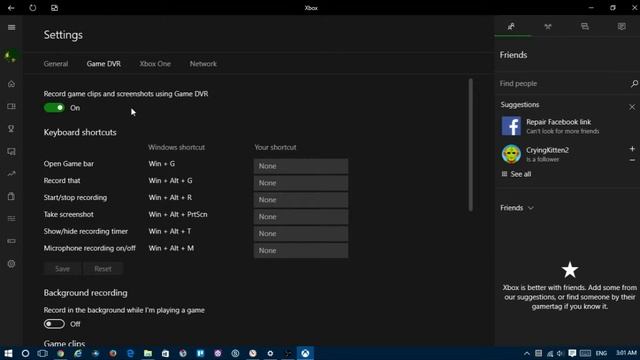Turn off Game DVR recording toggle
Screen dimensions: 640x360
pyautogui.click(x=54, y=108)
